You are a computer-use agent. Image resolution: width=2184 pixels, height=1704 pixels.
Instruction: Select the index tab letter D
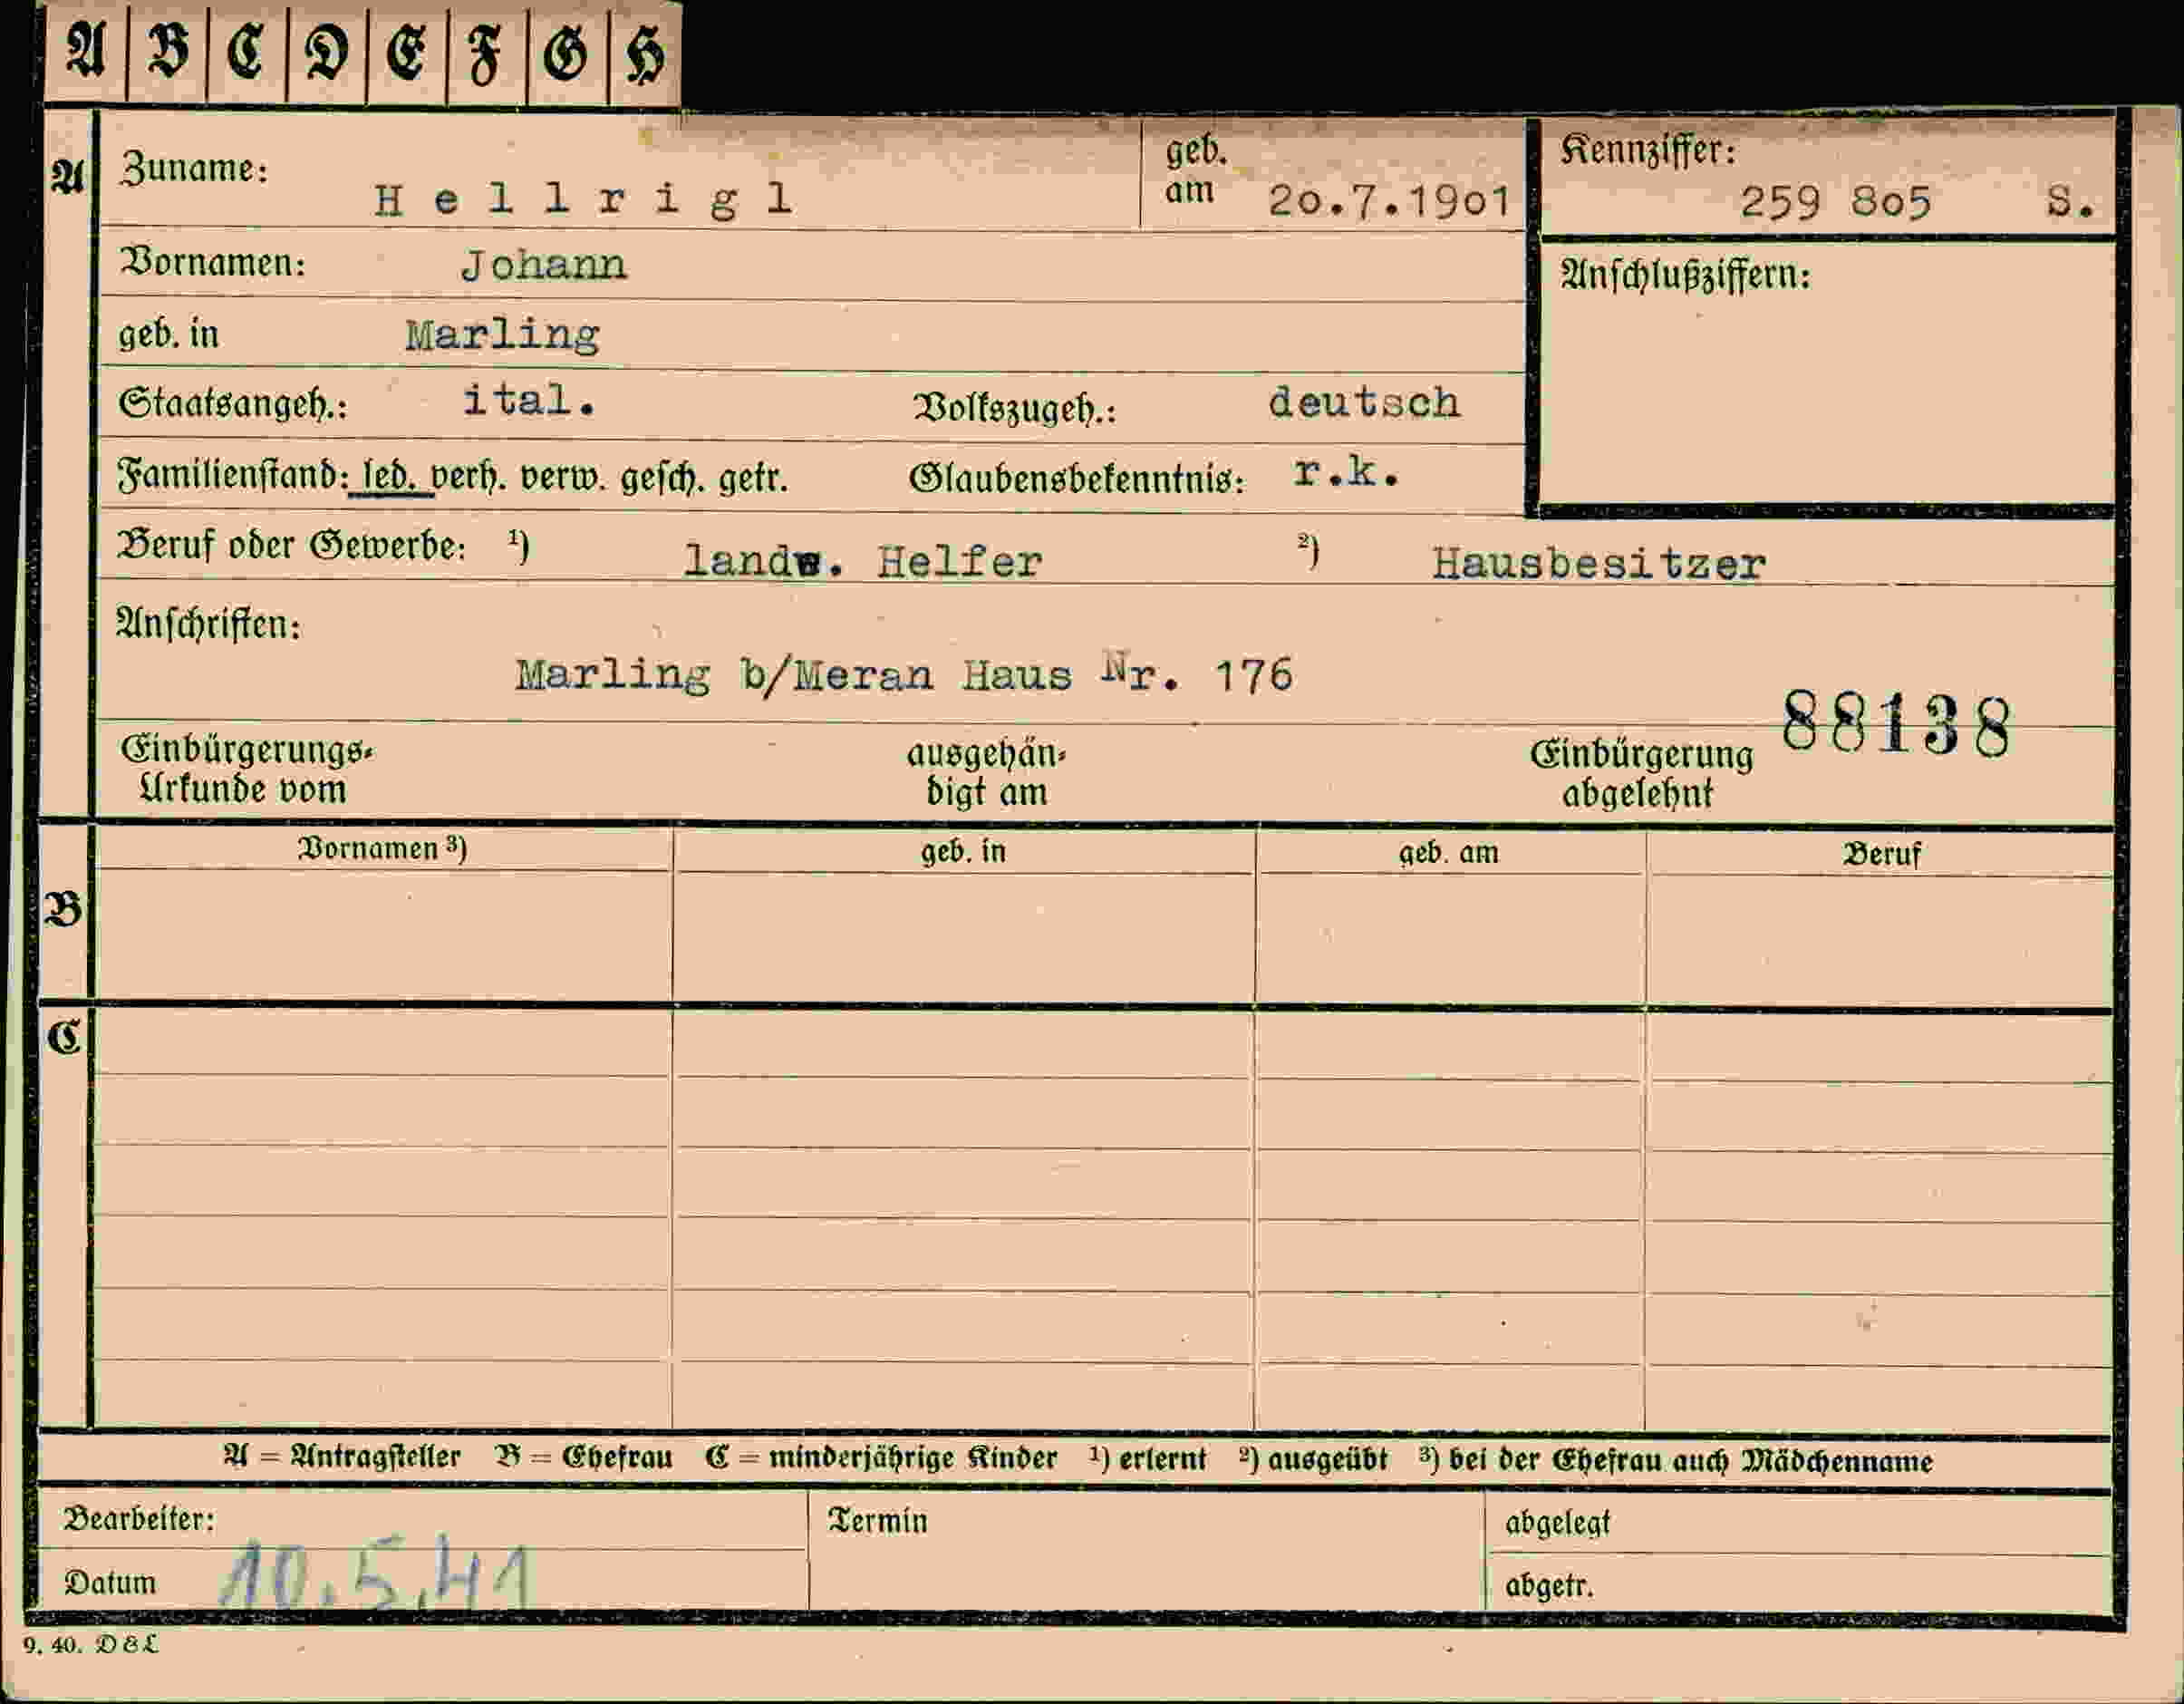(327, 52)
